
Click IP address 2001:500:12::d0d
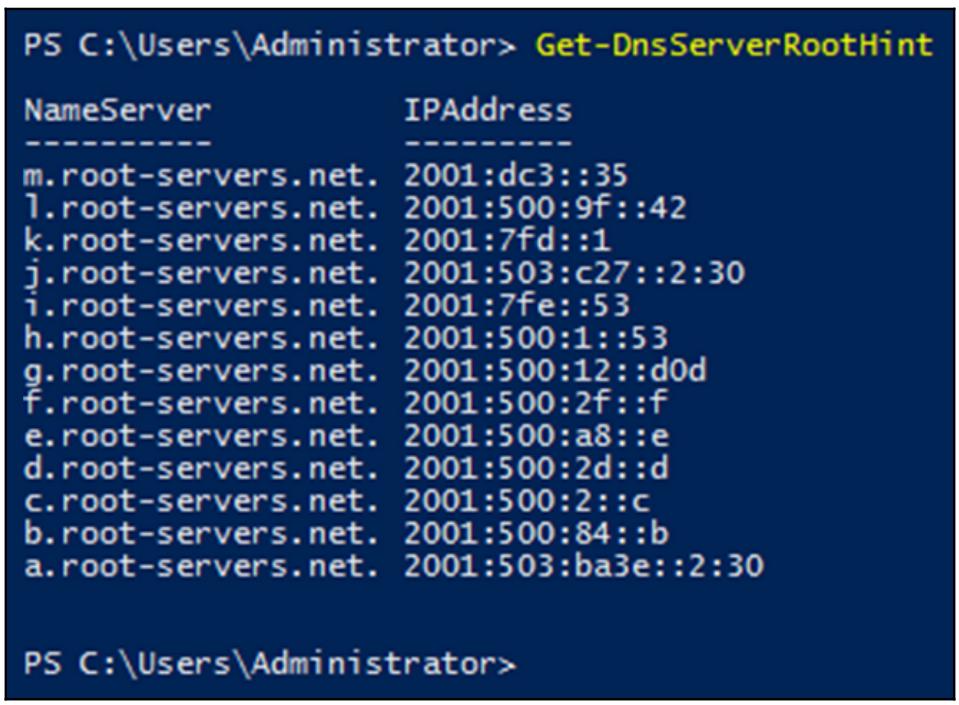[x=555, y=371]
